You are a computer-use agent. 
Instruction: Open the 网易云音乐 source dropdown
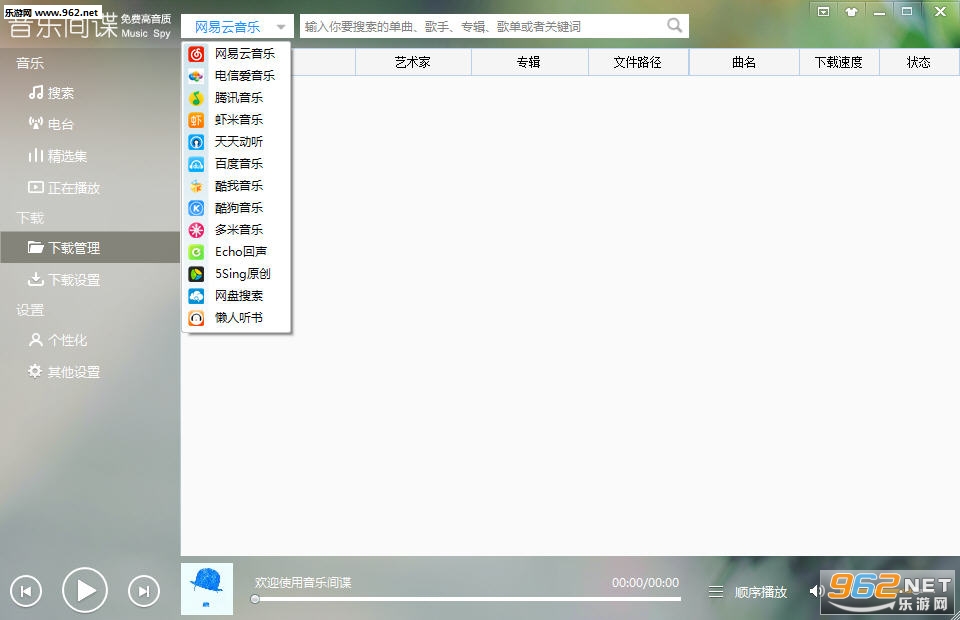tap(237, 26)
